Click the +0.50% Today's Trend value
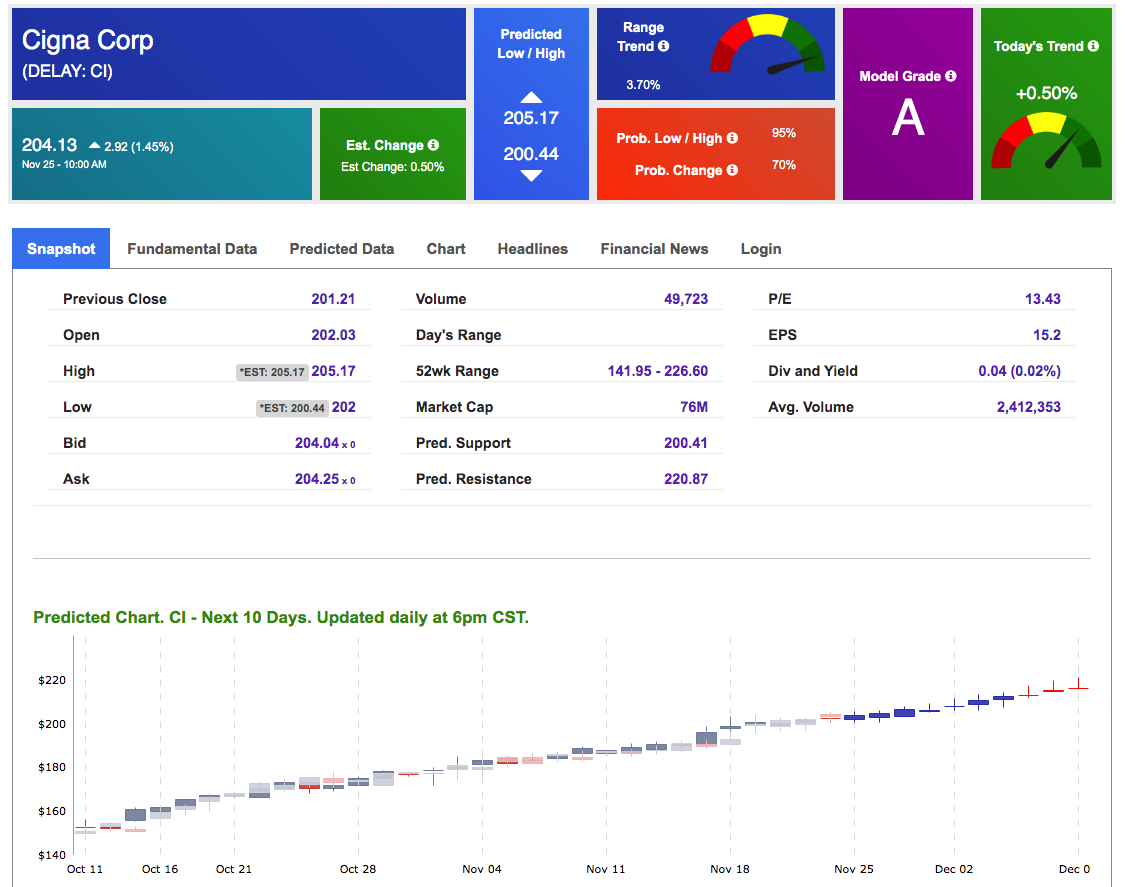This screenshot has height=887, width=1125. point(1046,93)
